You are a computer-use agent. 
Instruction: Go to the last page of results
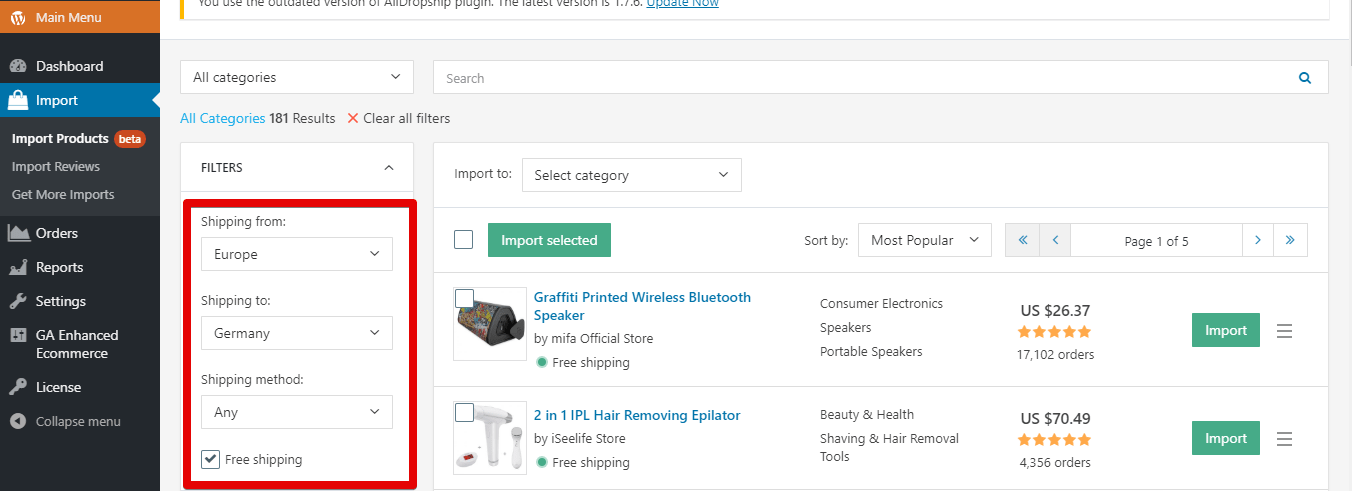[x=1290, y=240]
